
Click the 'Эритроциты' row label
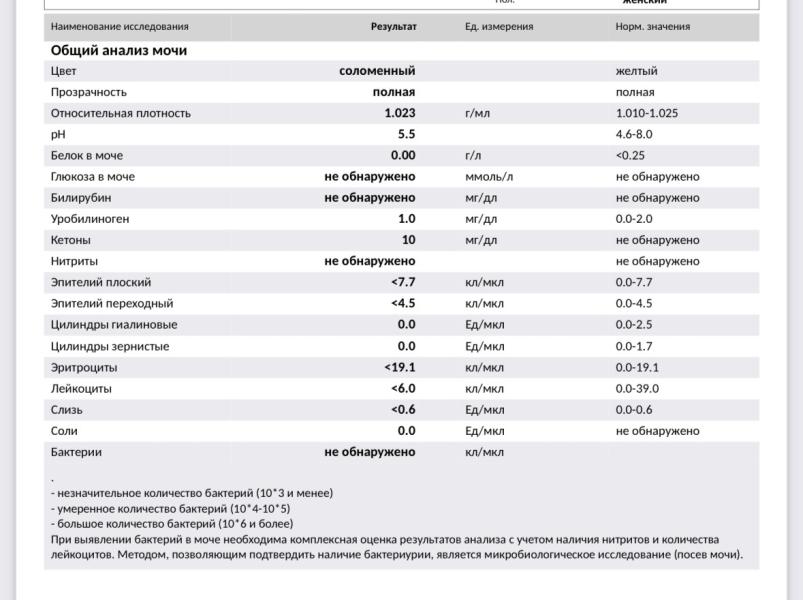(x=84, y=368)
